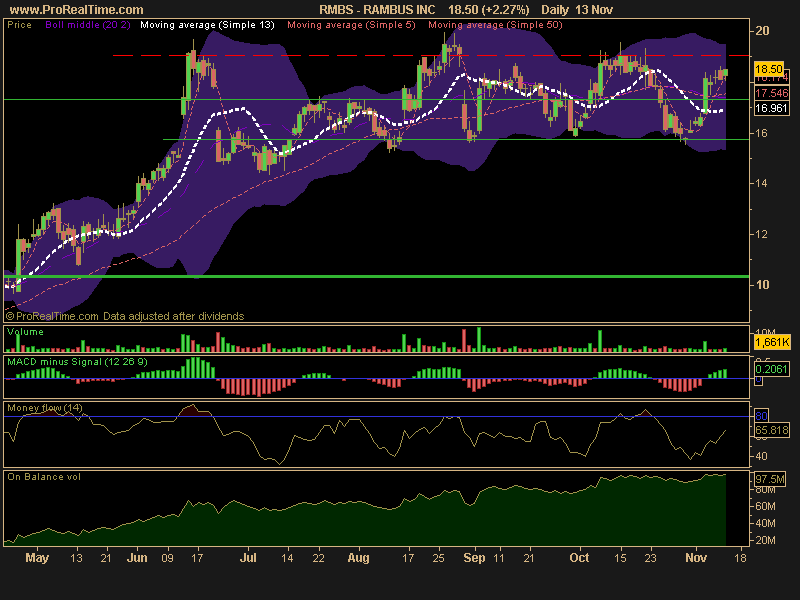This screenshot has width=800, height=600.
Task: Click the 17.546 moving average price tag
Action: point(771,93)
